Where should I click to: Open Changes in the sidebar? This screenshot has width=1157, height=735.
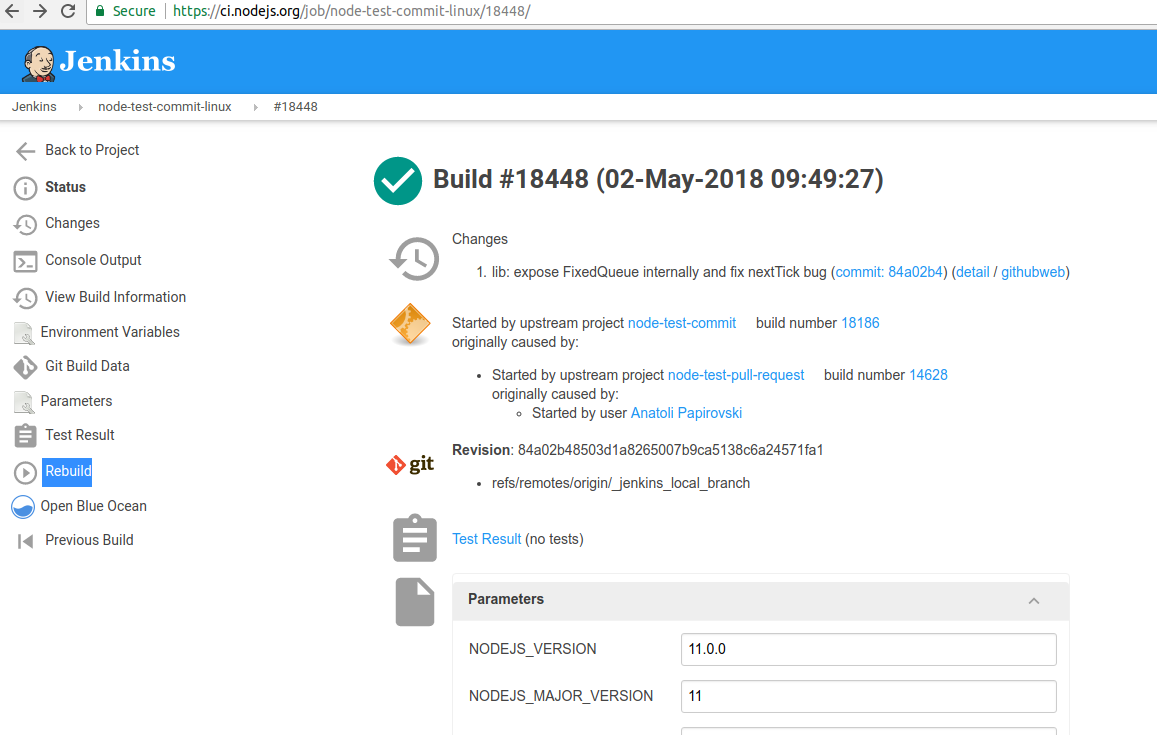pos(72,224)
